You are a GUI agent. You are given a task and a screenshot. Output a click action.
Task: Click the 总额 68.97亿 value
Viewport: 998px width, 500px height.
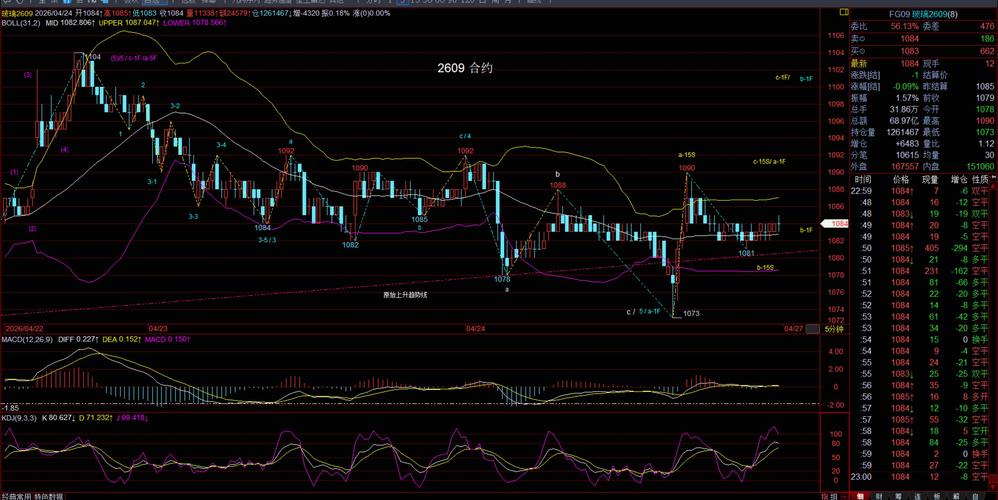tap(904, 121)
